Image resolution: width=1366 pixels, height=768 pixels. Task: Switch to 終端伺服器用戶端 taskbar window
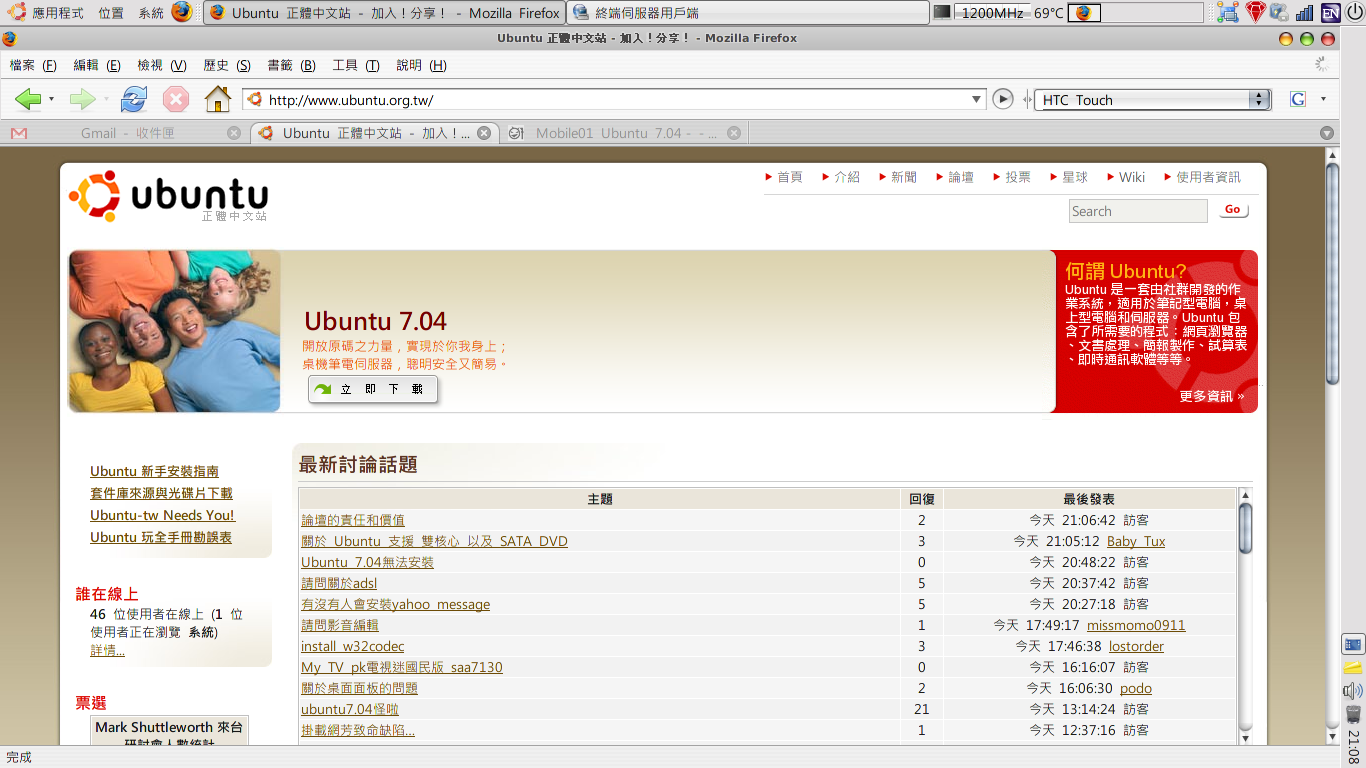[x=747, y=13]
